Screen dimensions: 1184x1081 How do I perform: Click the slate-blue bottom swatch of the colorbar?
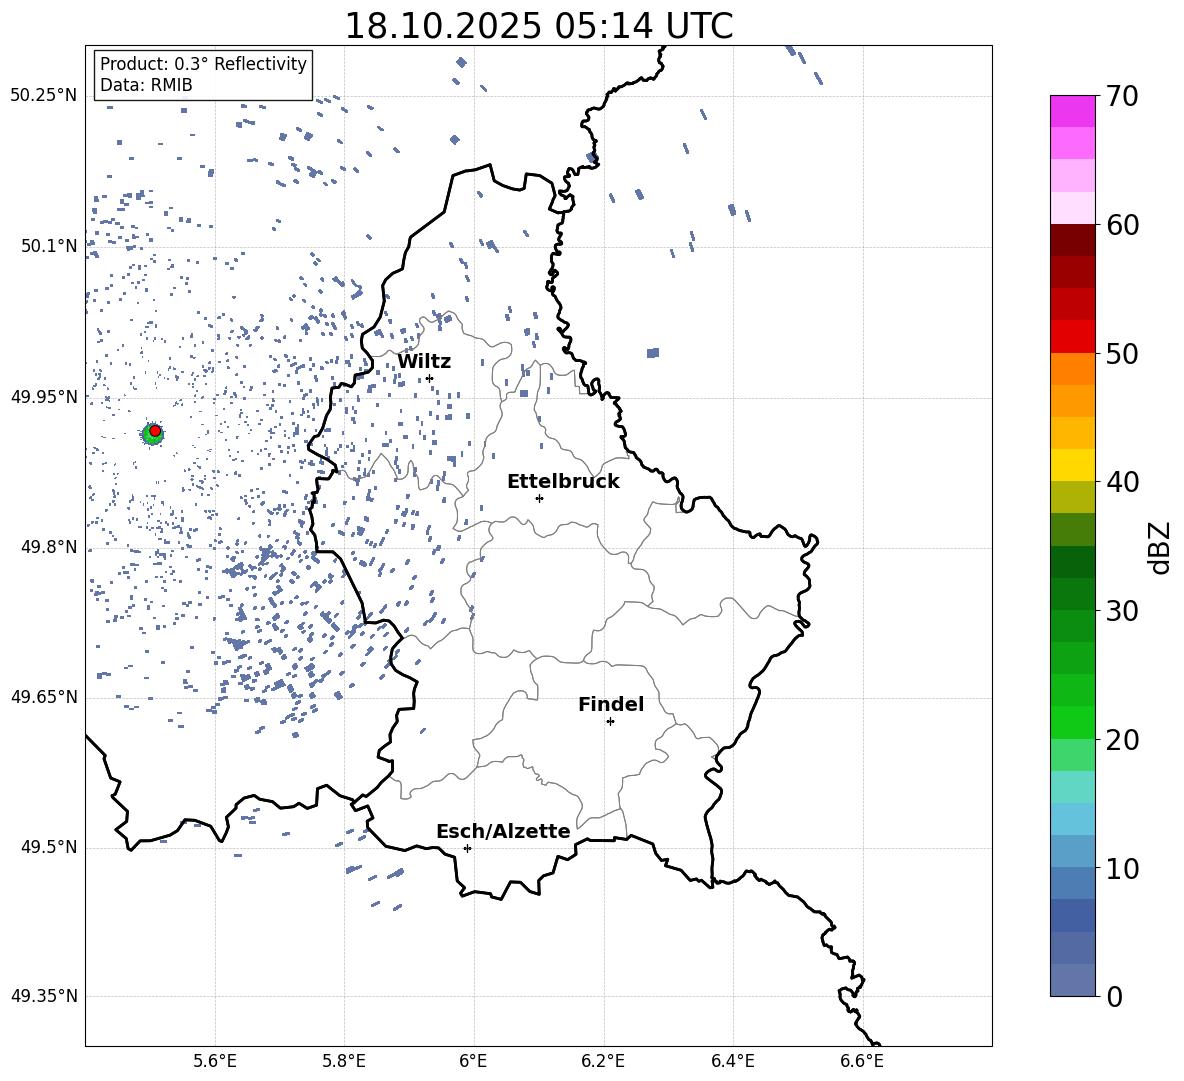coord(1073,980)
